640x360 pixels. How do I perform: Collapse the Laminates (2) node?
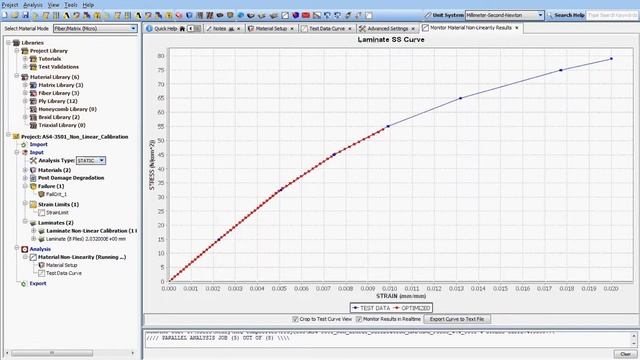25,222
